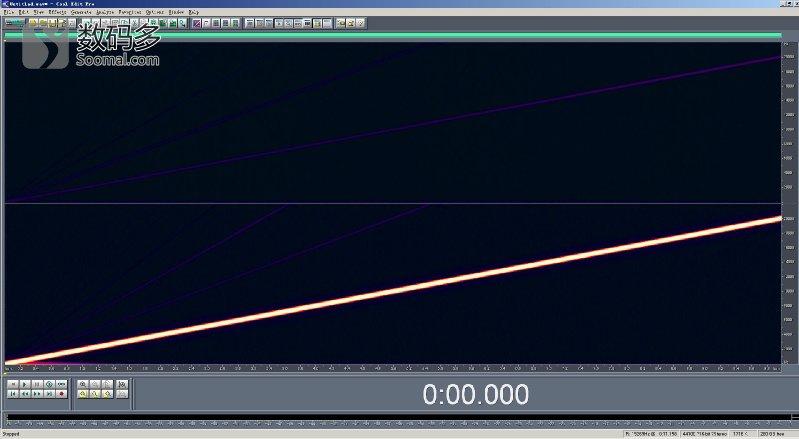This screenshot has height=439, width=799.
Task: Zoom in to the selection's right edge
Action: tap(107, 394)
